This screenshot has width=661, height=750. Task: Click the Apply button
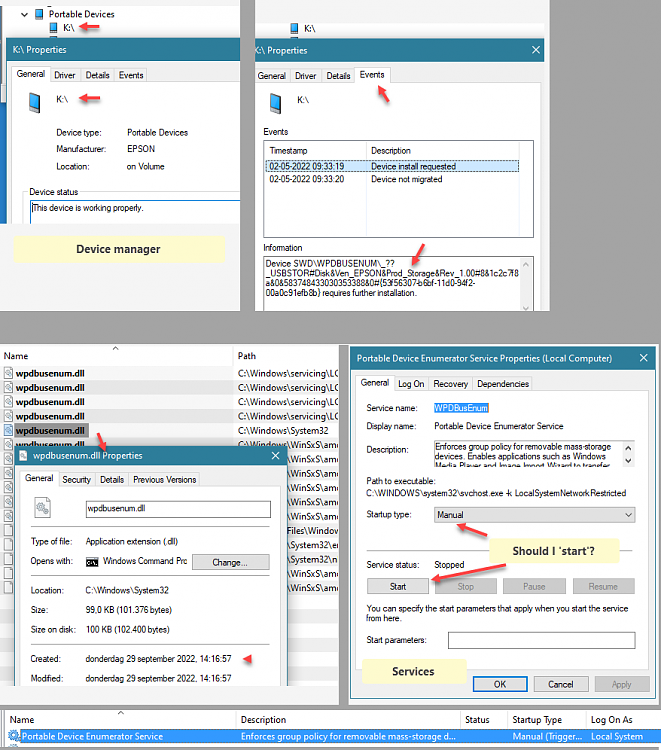click(x=622, y=684)
